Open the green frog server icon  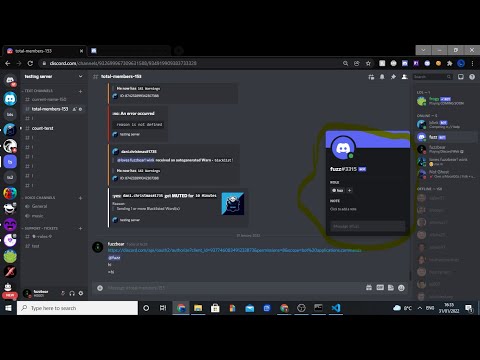(10, 256)
